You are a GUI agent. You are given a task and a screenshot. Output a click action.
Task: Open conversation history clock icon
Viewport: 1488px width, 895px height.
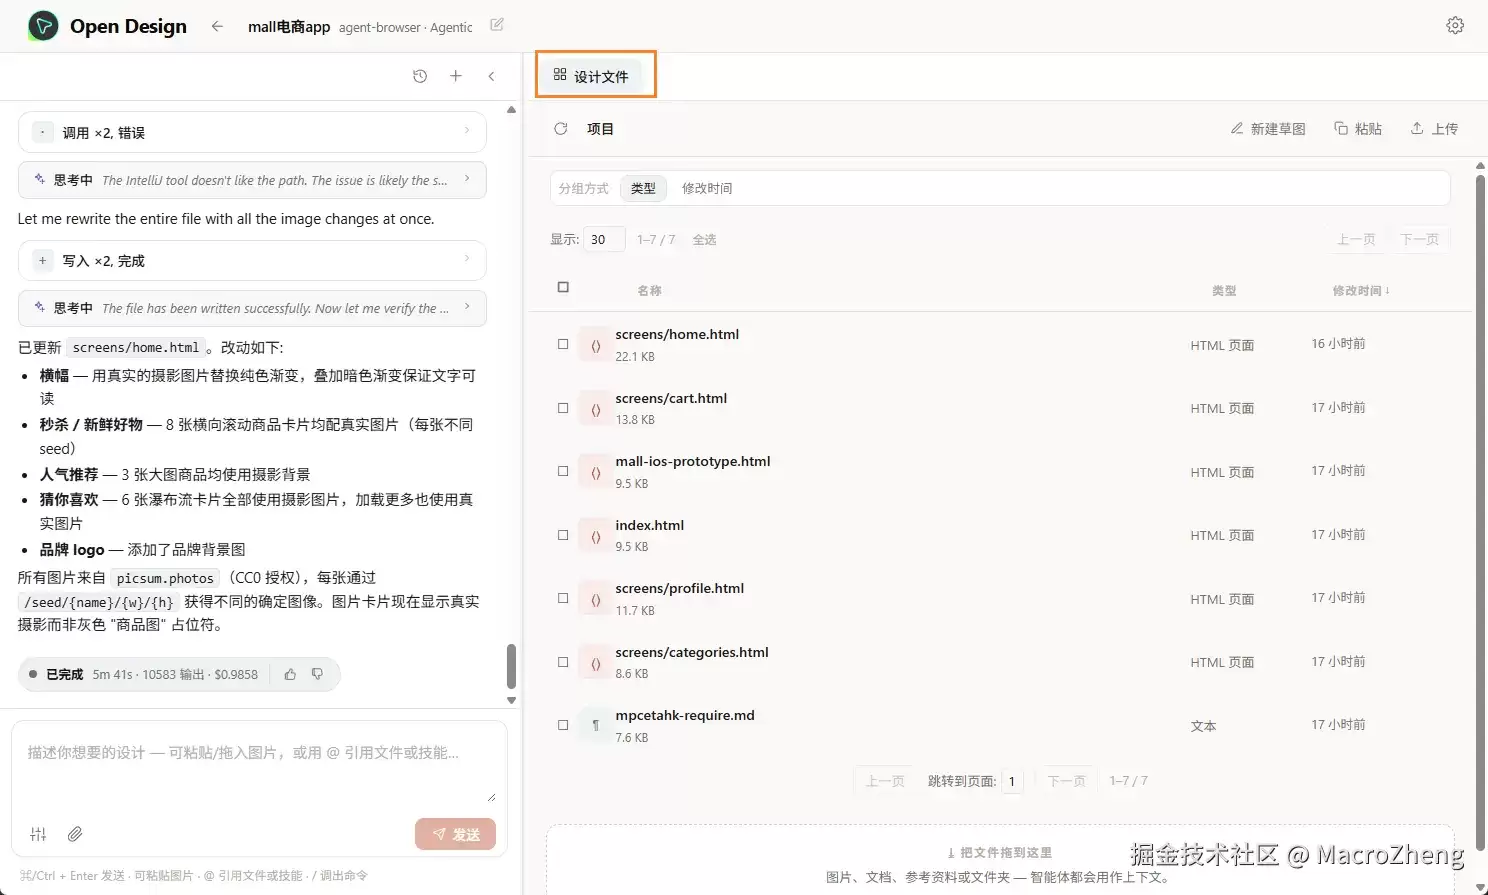420,76
